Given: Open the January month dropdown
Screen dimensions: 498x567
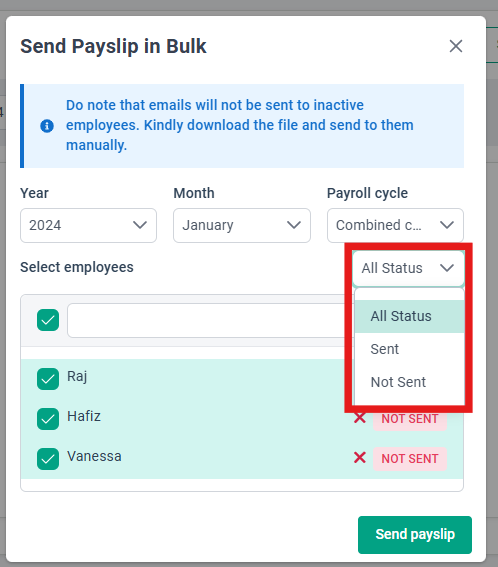Looking at the screenshot, I should pyautogui.click(x=242, y=225).
